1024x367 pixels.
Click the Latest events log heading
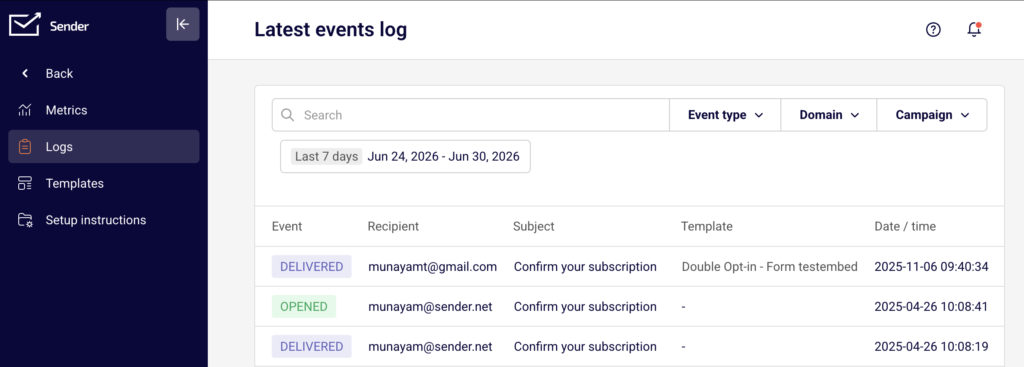tap(330, 29)
